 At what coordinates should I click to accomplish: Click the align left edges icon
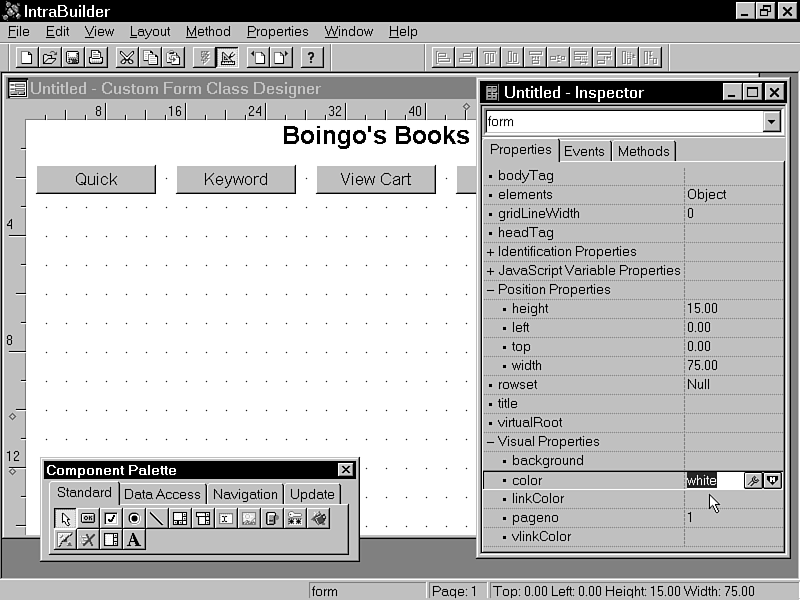pyautogui.click(x=443, y=57)
